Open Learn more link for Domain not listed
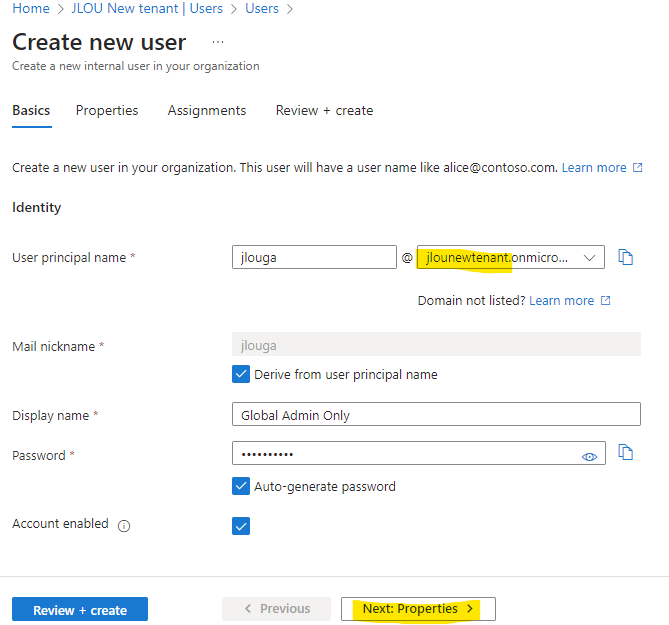The height and width of the screenshot is (625, 669). pyautogui.click(x=561, y=301)
